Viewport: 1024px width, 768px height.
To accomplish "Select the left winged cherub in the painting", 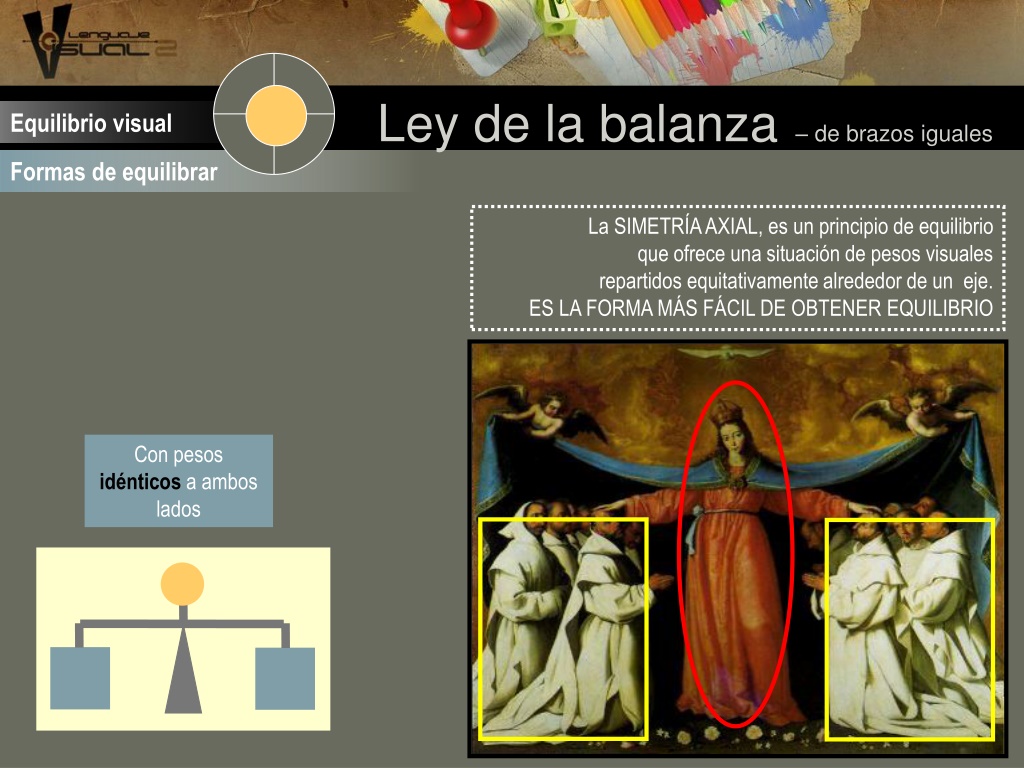I will [540, 413].
